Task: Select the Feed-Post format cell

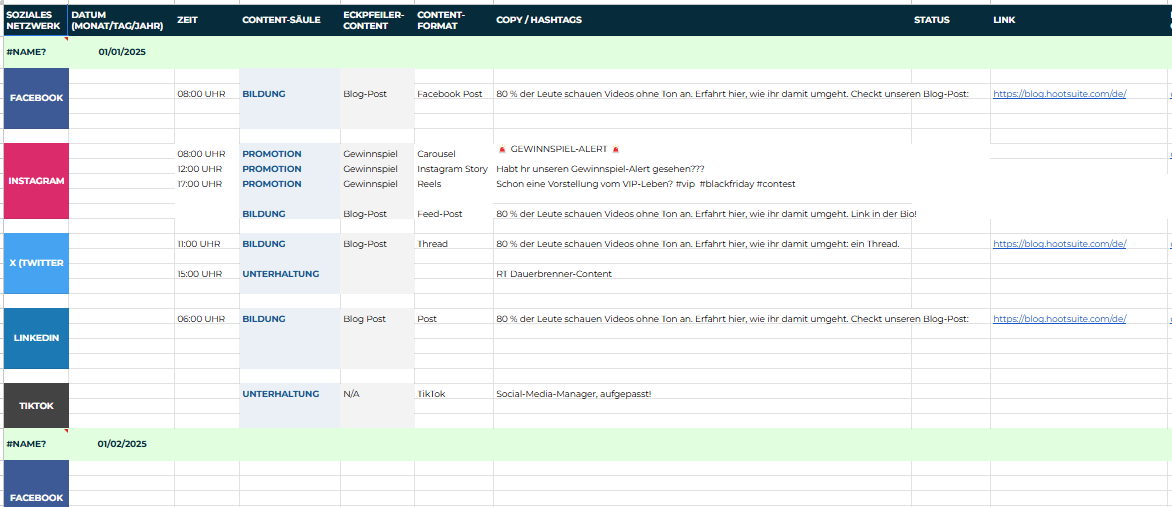Action: tap(440, 214)
